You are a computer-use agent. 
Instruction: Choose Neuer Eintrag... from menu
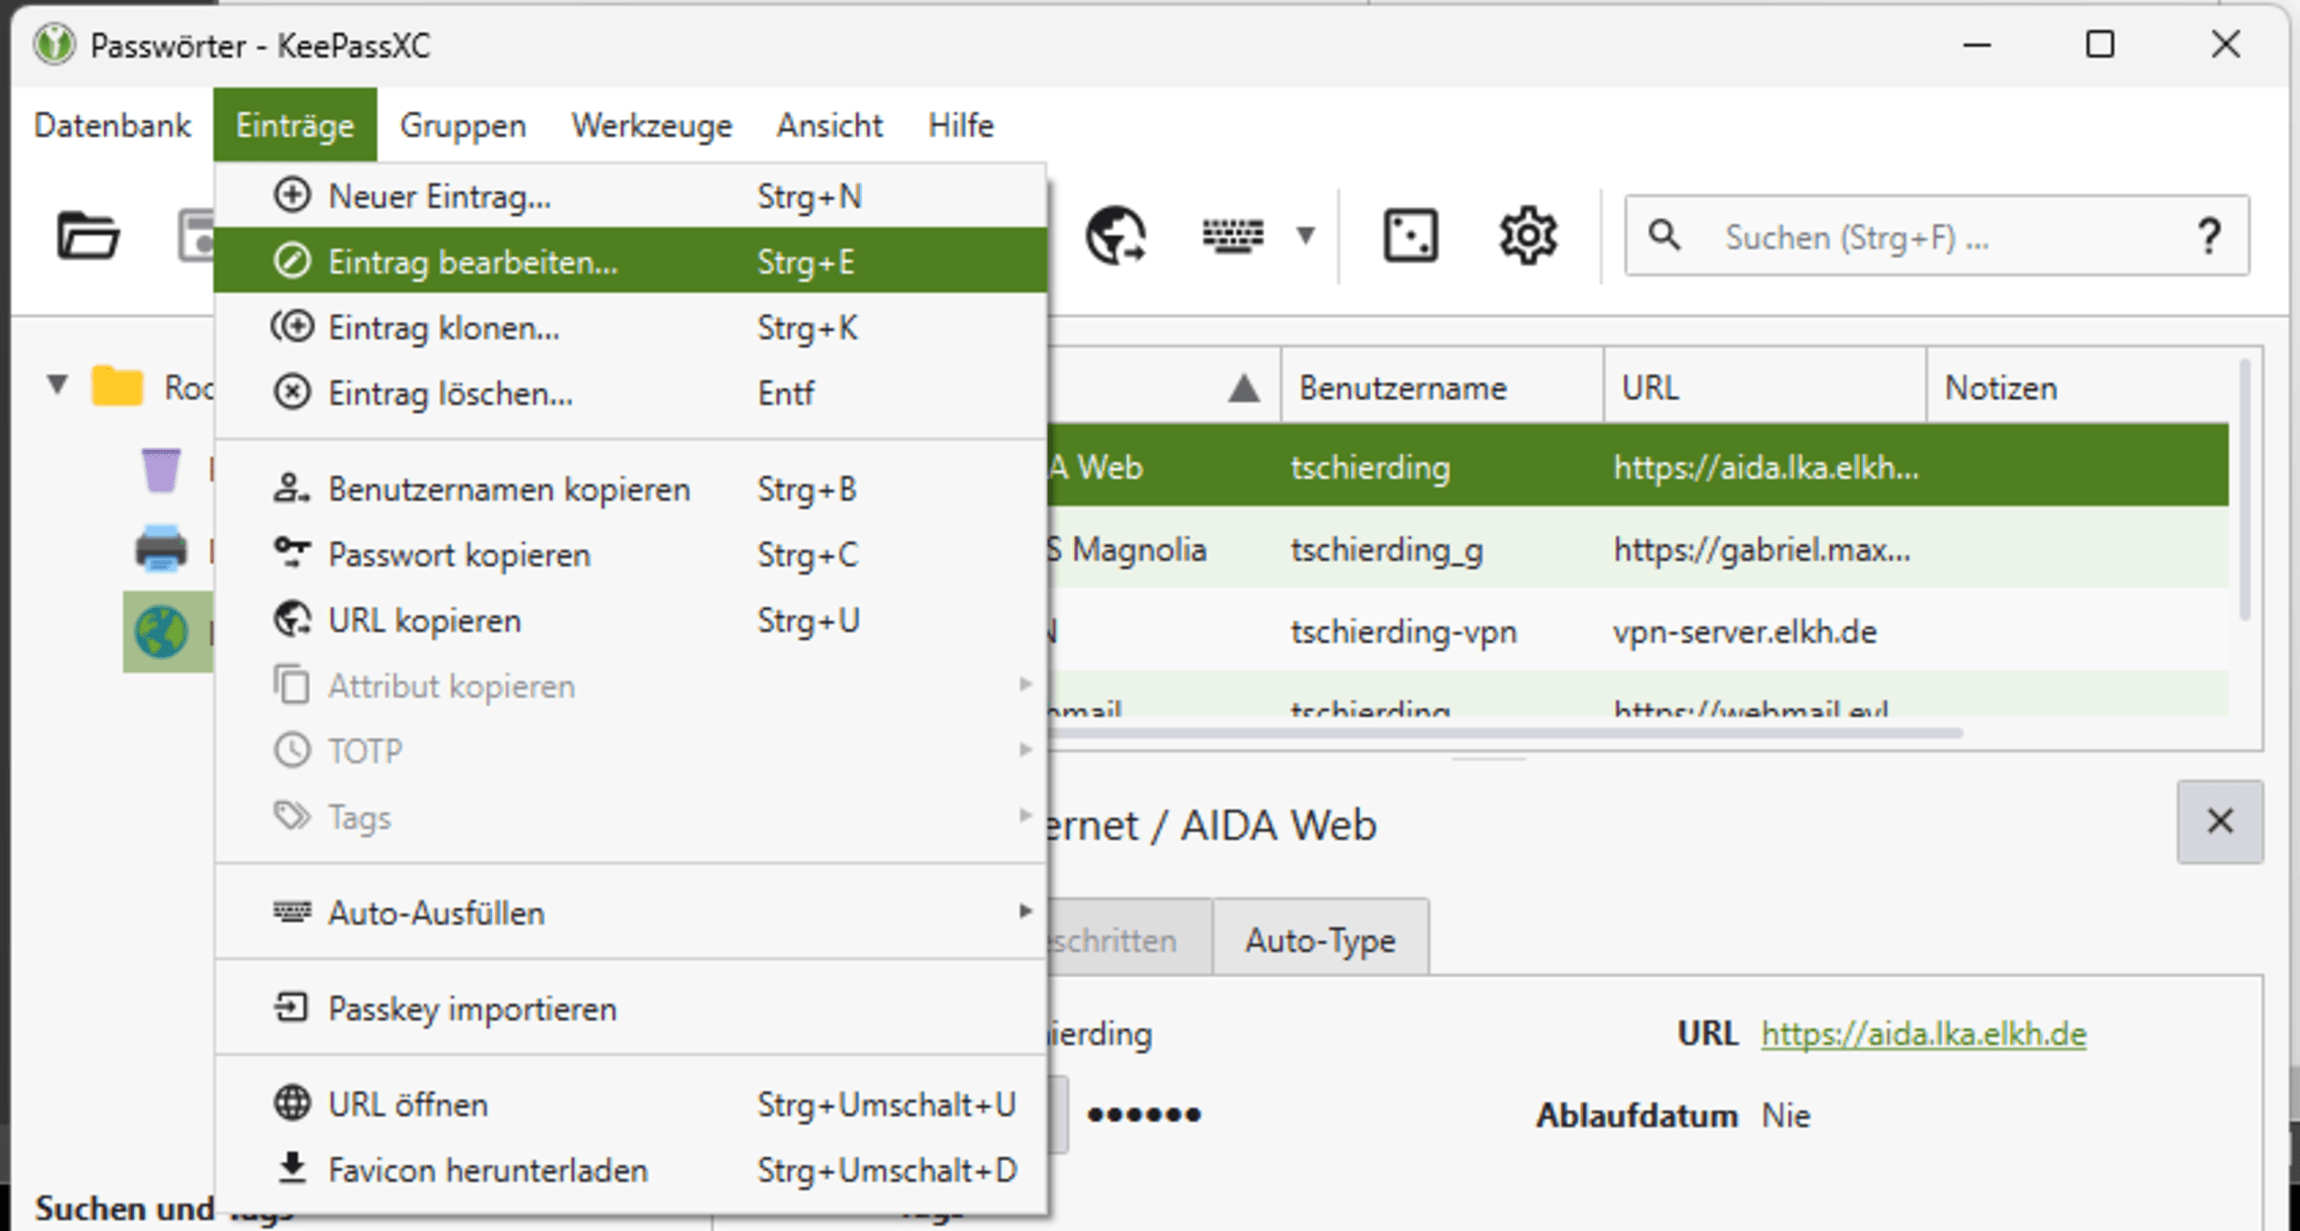[x=630, y=196]
